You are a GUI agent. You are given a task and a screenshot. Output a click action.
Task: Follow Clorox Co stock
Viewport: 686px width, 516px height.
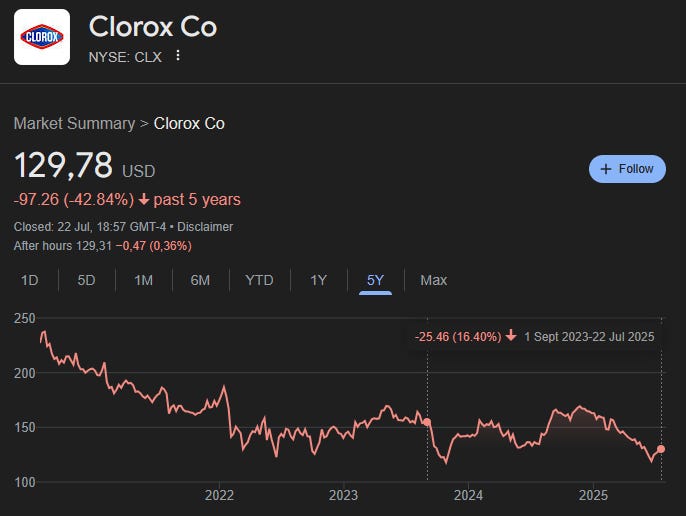(x=627, y=169)
